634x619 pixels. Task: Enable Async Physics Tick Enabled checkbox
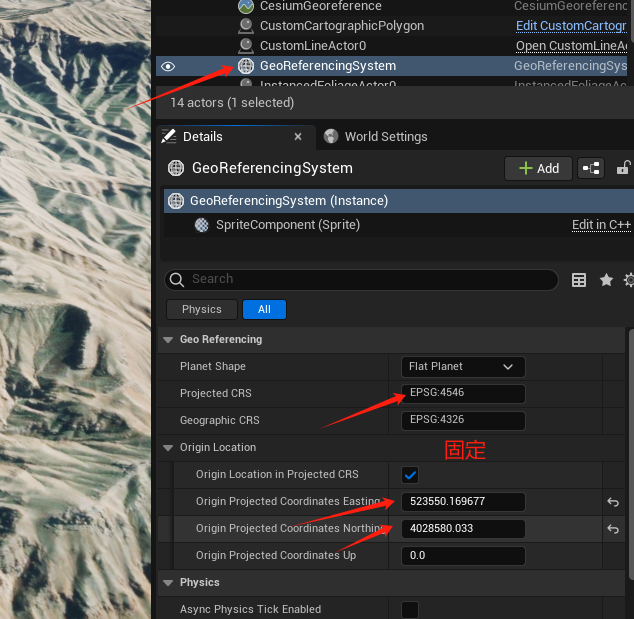(x=410, y=609)
